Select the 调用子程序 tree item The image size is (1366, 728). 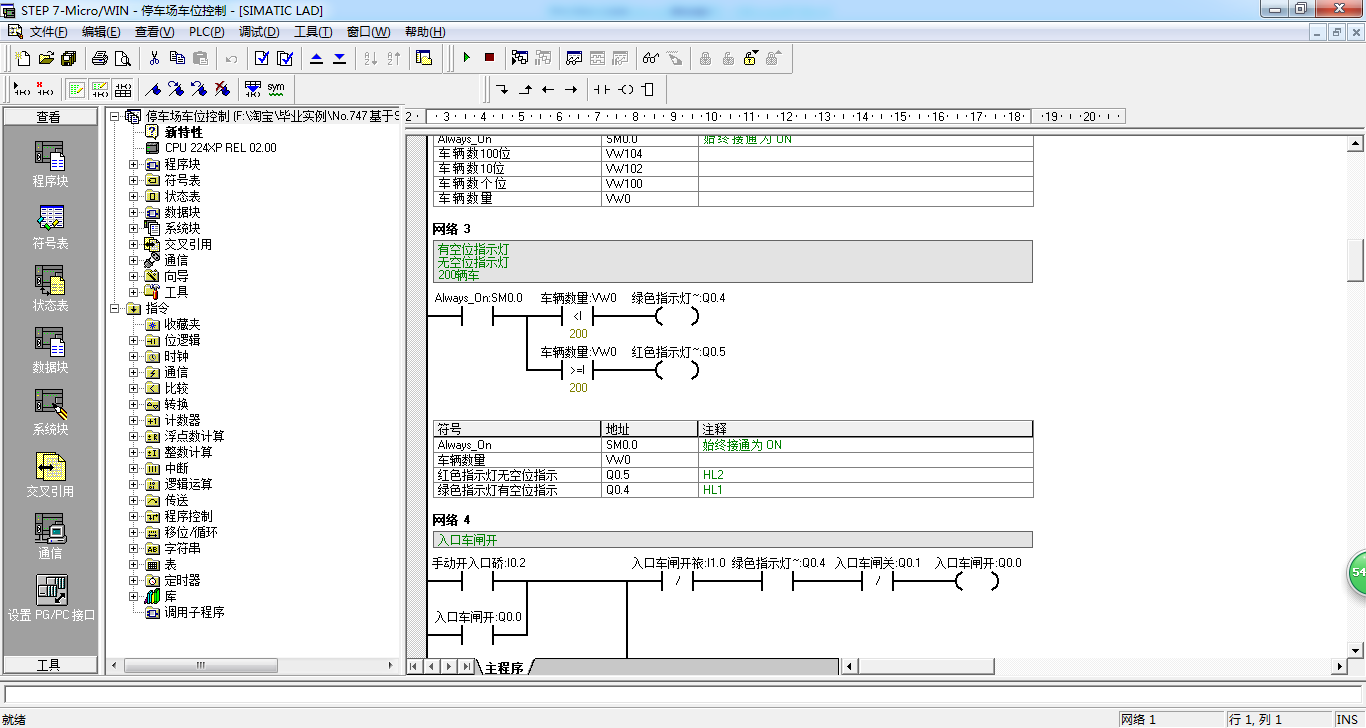pyautogui.click(x=194, y=612)
